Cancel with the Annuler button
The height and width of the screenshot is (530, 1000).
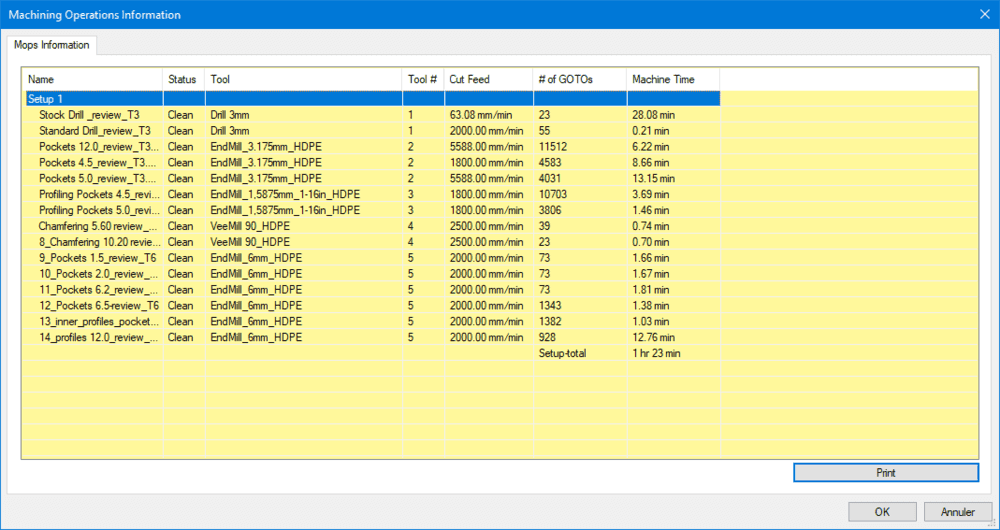pyautogui.click(x=957, y=512)
